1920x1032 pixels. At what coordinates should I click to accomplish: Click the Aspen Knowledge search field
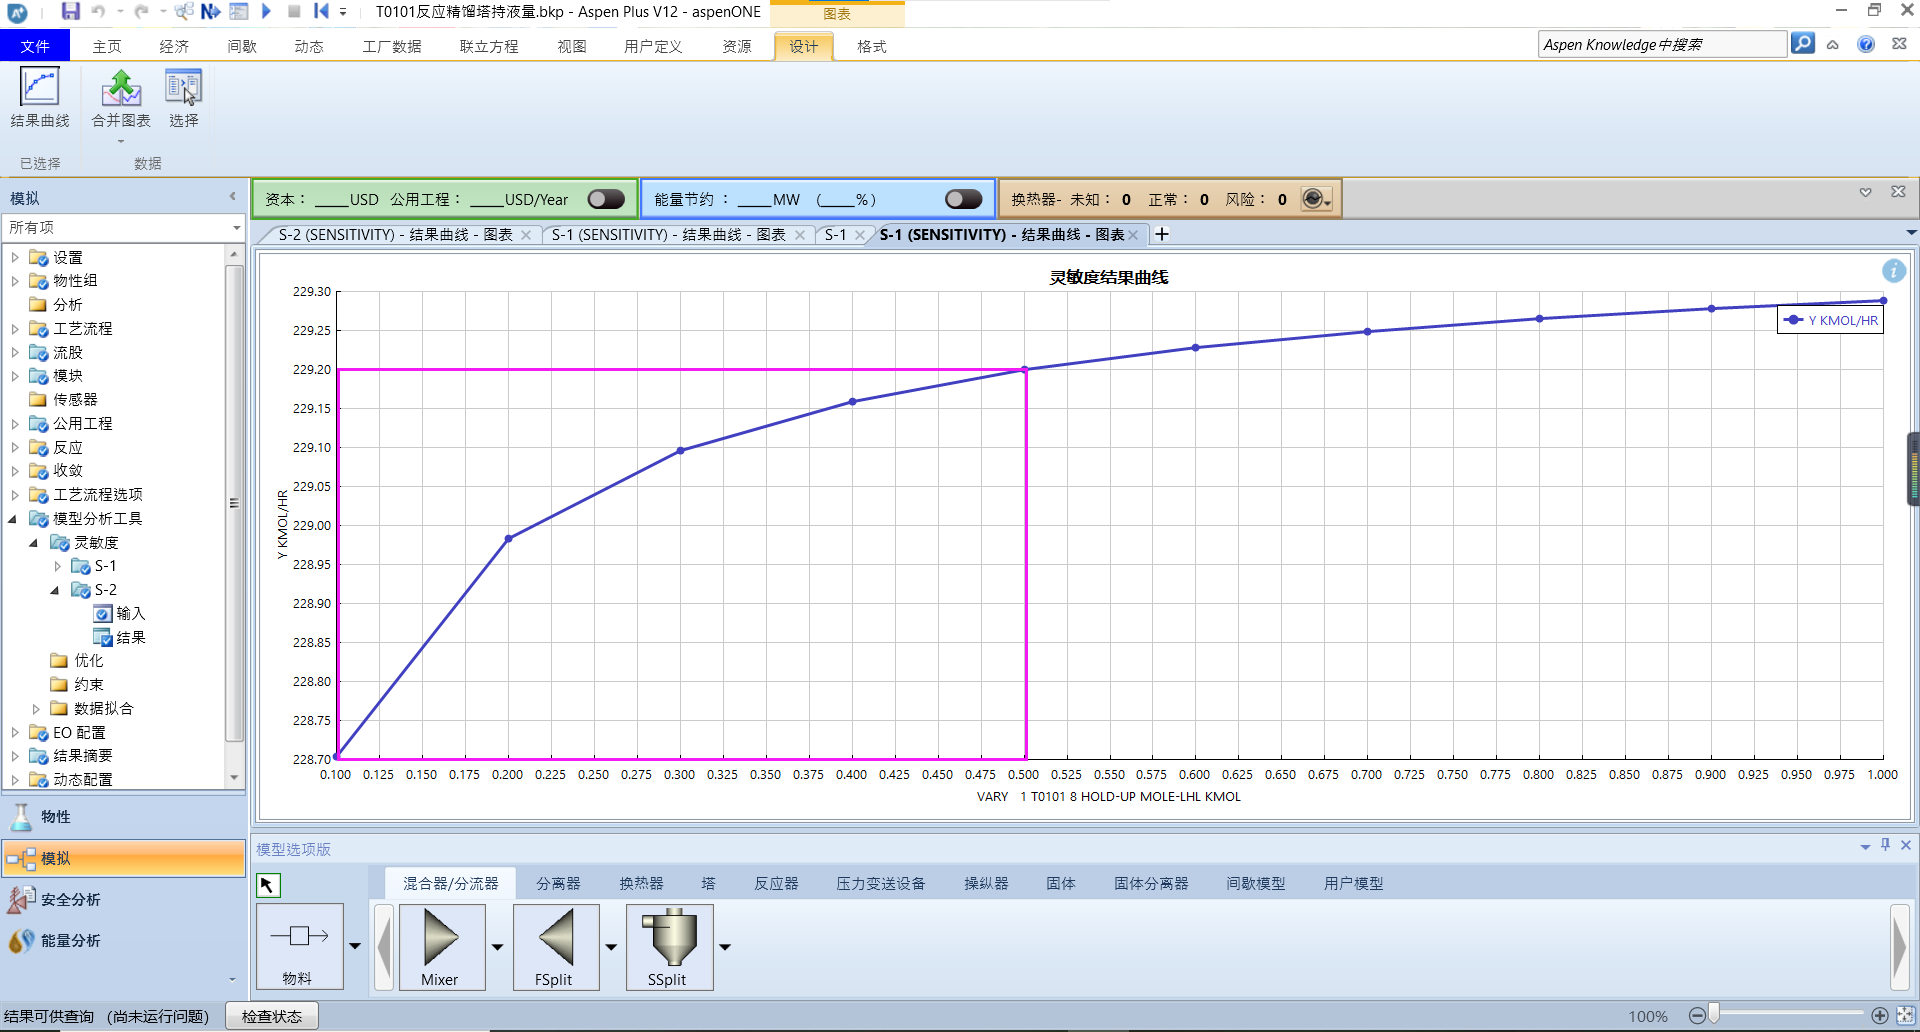pos(1662,44)
